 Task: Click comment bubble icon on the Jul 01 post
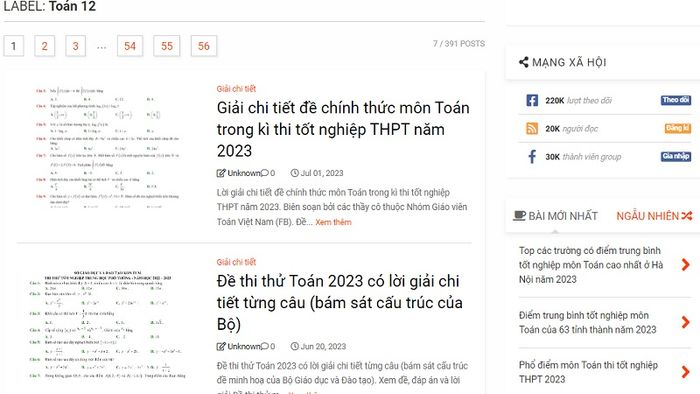(x=265, y=173)
